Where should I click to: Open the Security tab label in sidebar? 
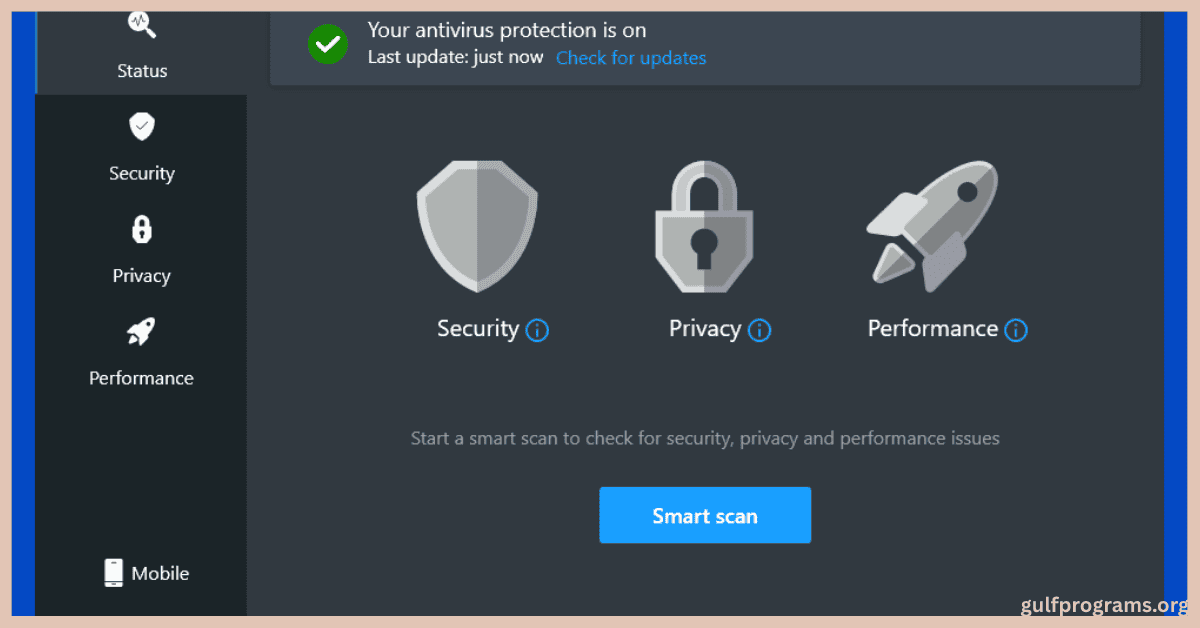coord(142,173)
